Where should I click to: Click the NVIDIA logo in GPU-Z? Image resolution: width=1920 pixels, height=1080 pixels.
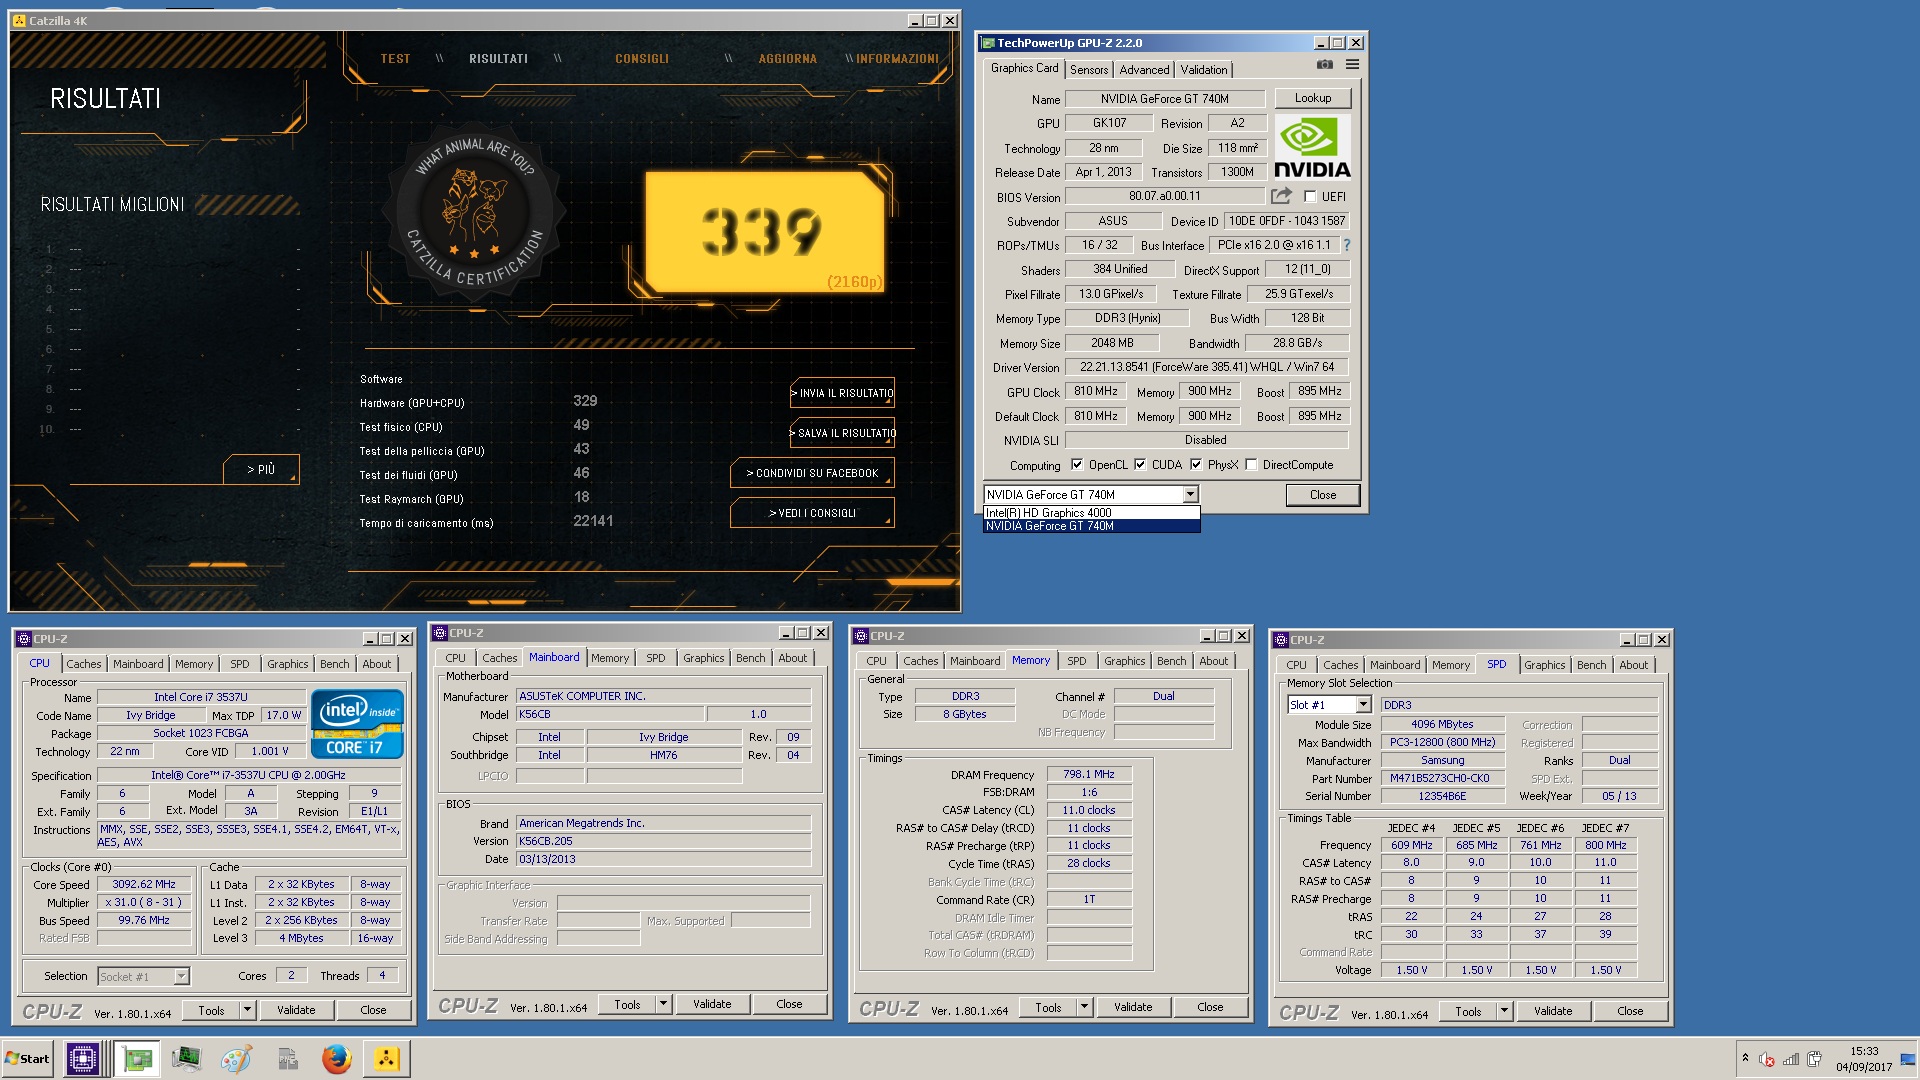pos(1312,148)
